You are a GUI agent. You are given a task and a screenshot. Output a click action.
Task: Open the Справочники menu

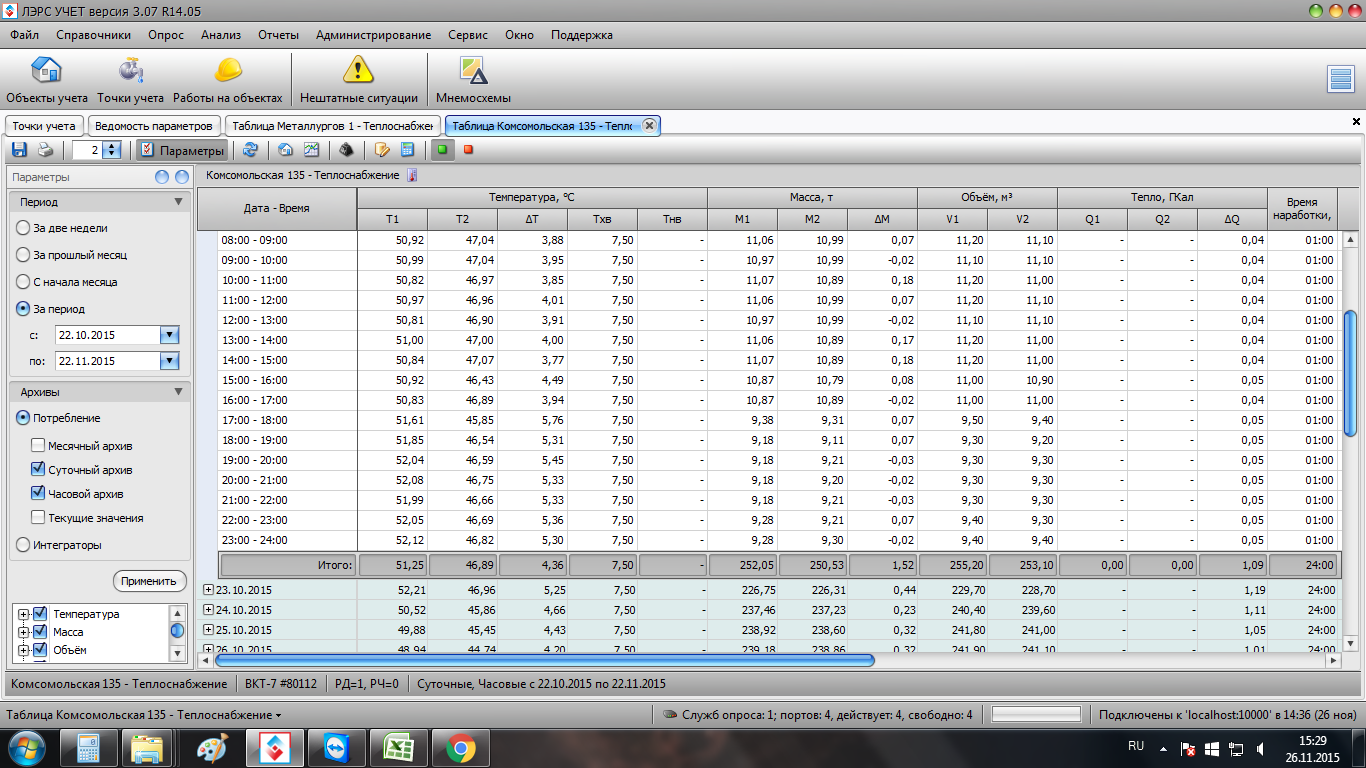coord(93,35)
